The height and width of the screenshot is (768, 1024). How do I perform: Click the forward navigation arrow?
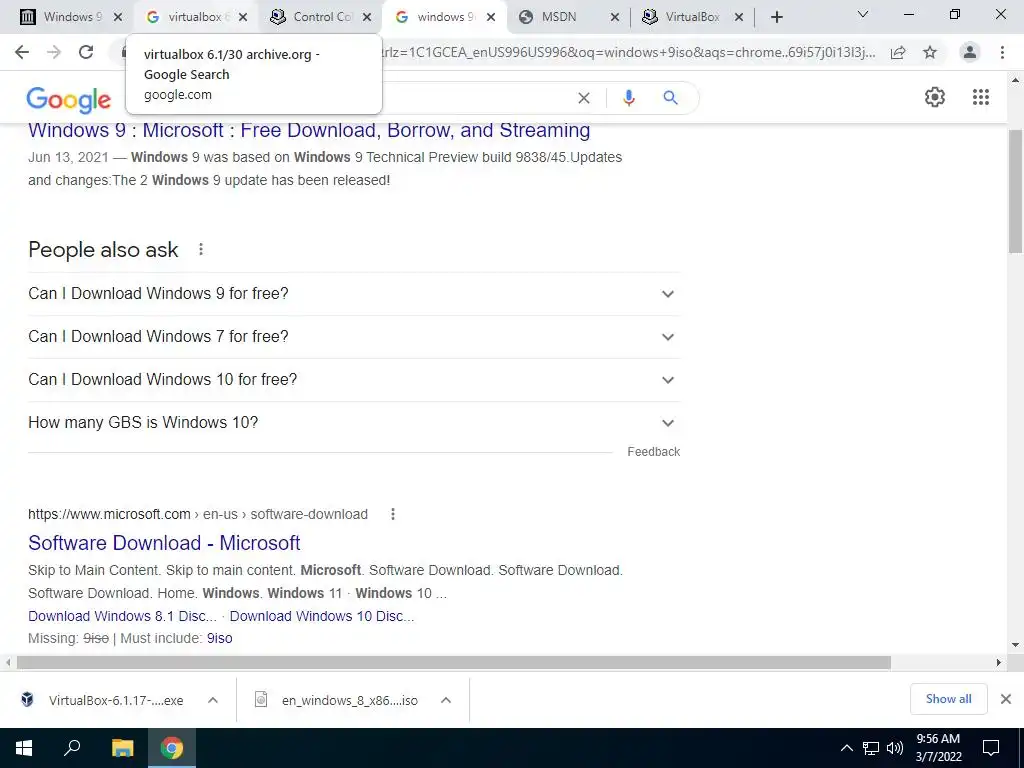54,52
